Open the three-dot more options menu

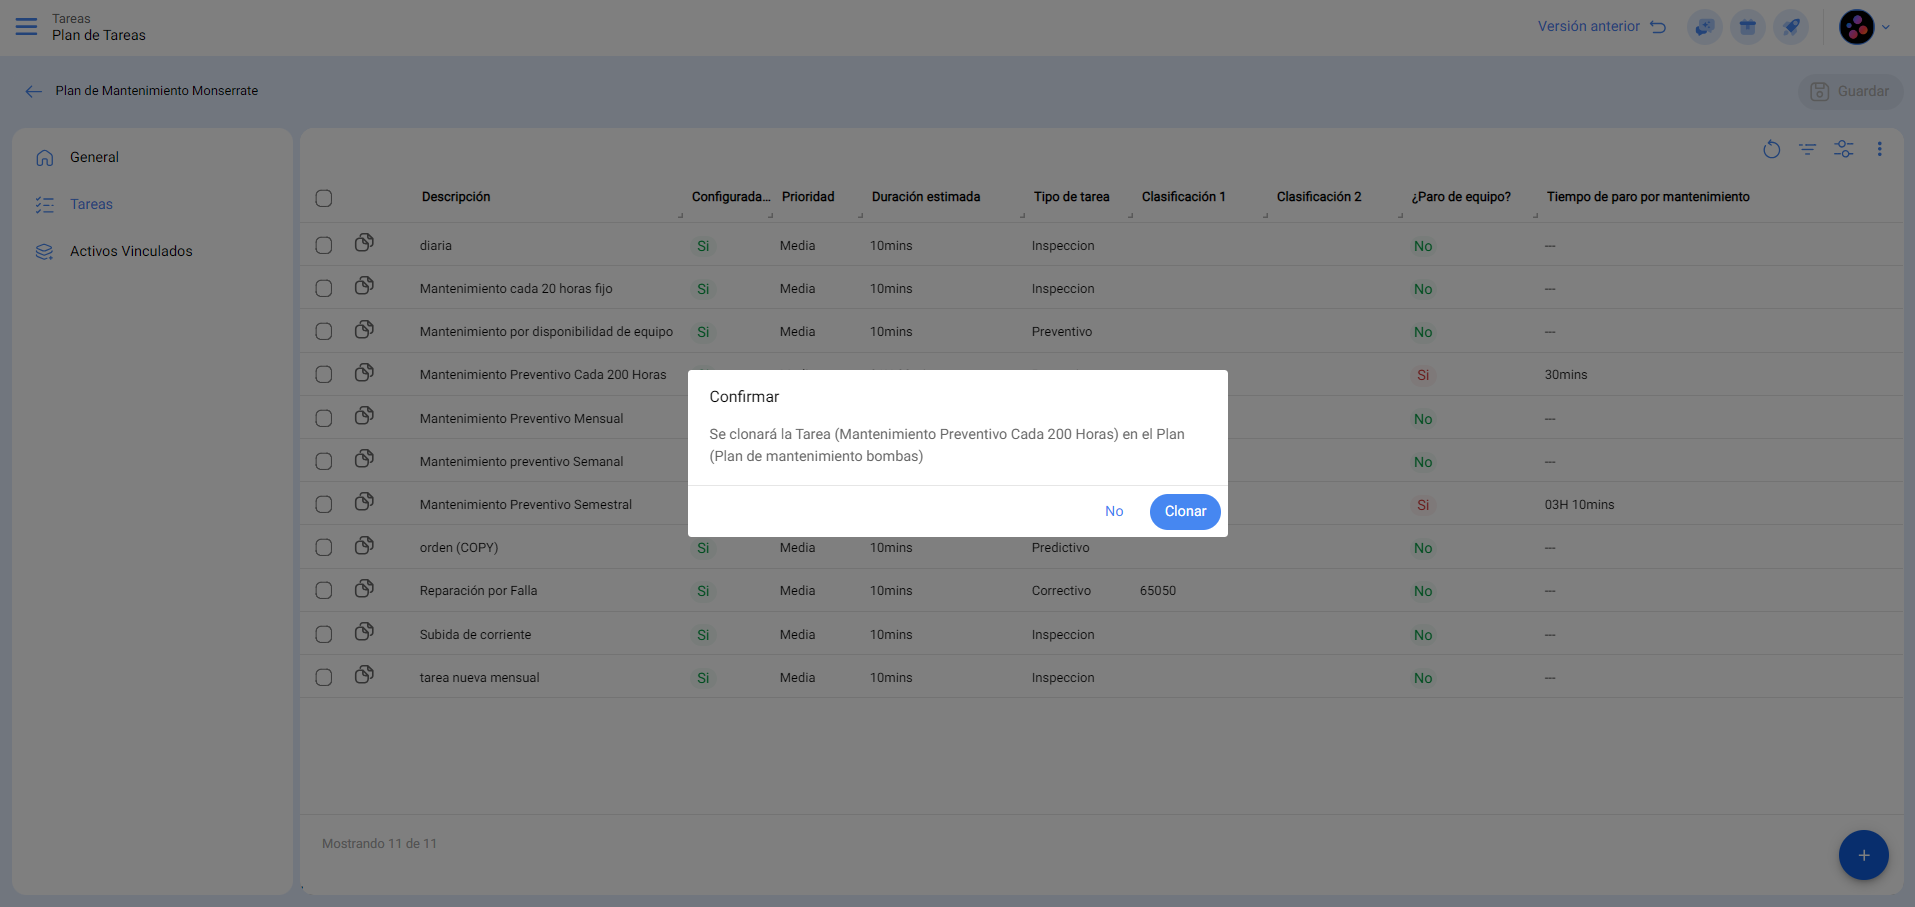[1879, 149]
